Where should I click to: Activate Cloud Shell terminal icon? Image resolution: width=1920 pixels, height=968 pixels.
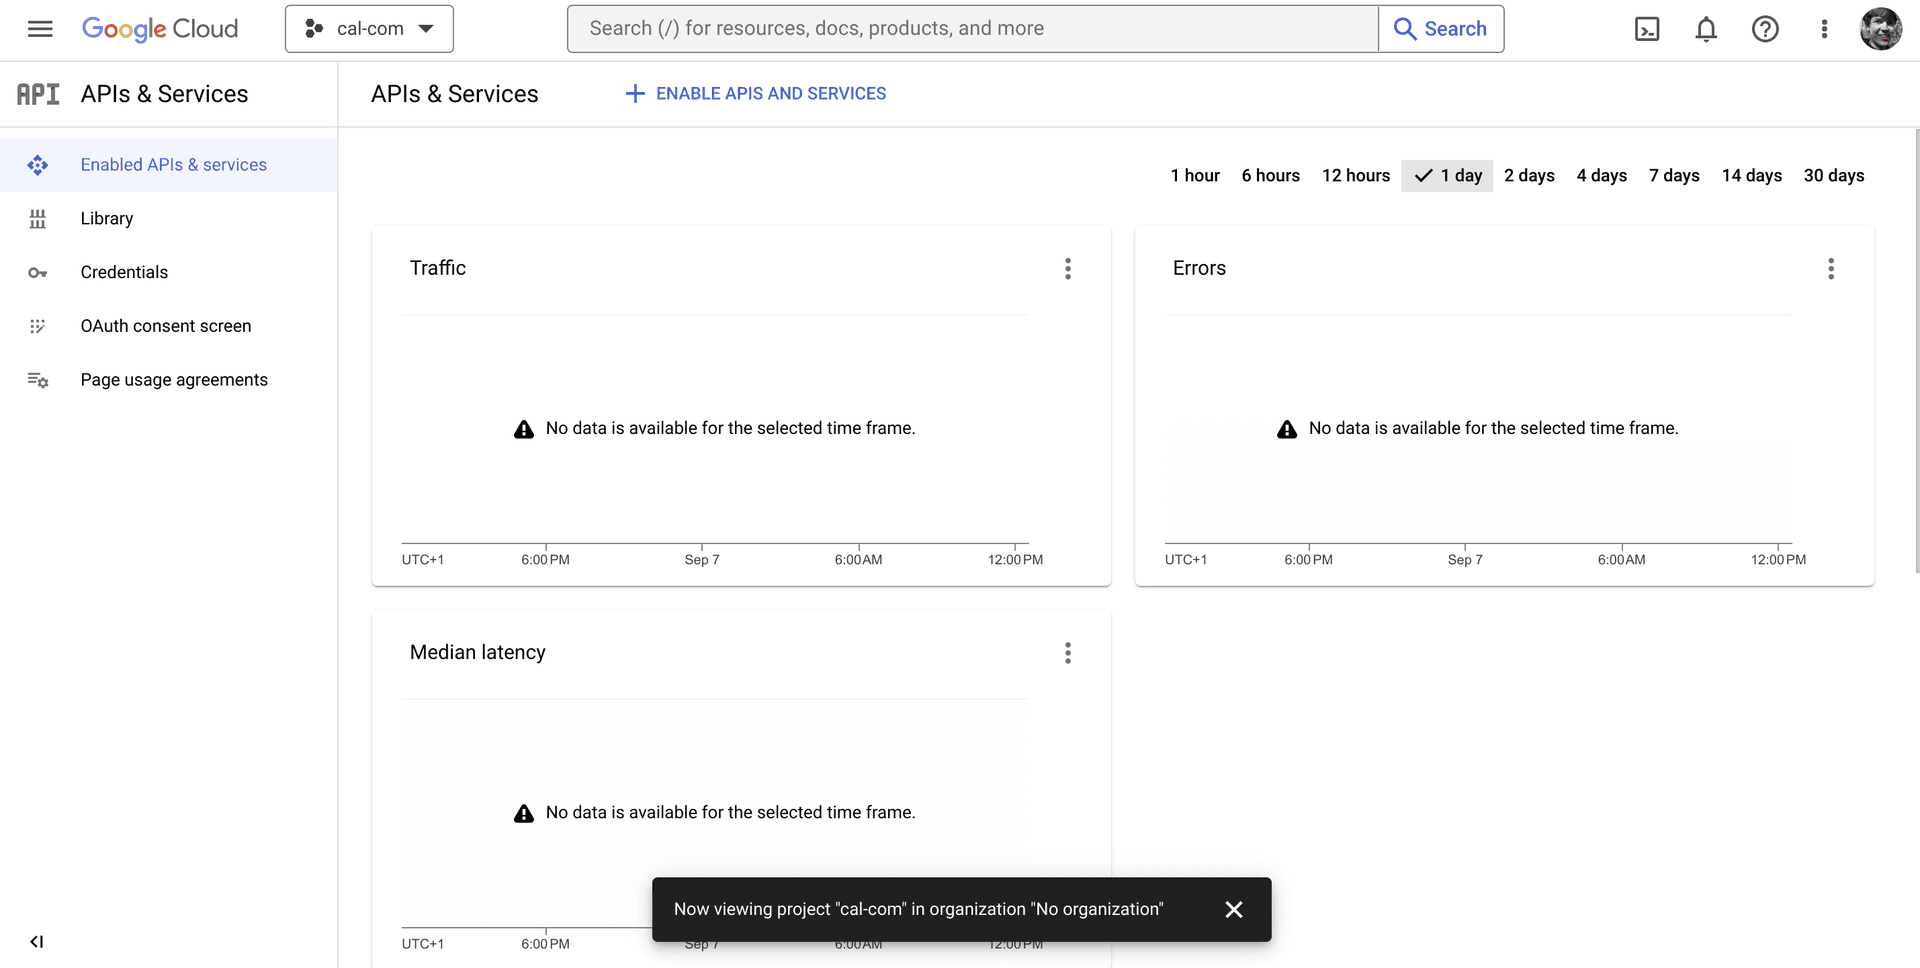coord(1646,29)
